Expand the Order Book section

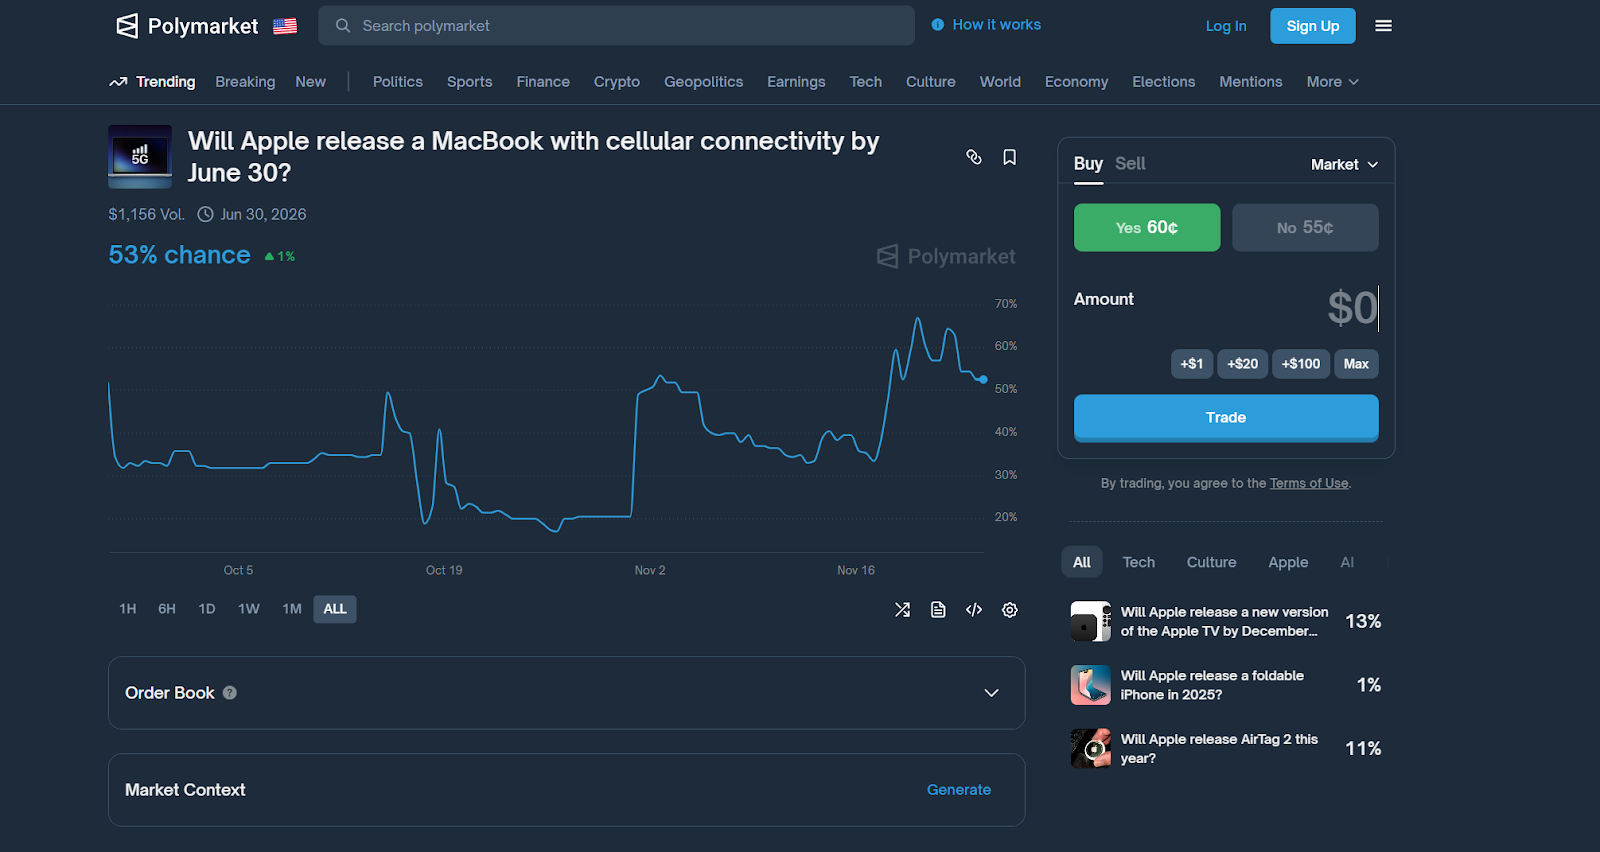click(991, 693)
